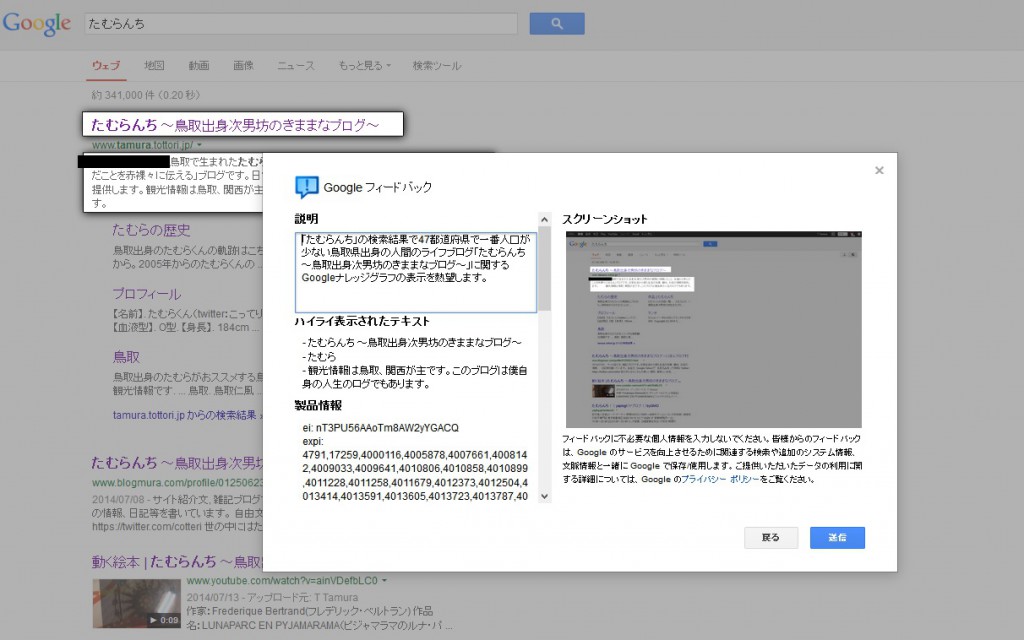
Task: Click the 戻る button
Action: (x=771, y=537)
